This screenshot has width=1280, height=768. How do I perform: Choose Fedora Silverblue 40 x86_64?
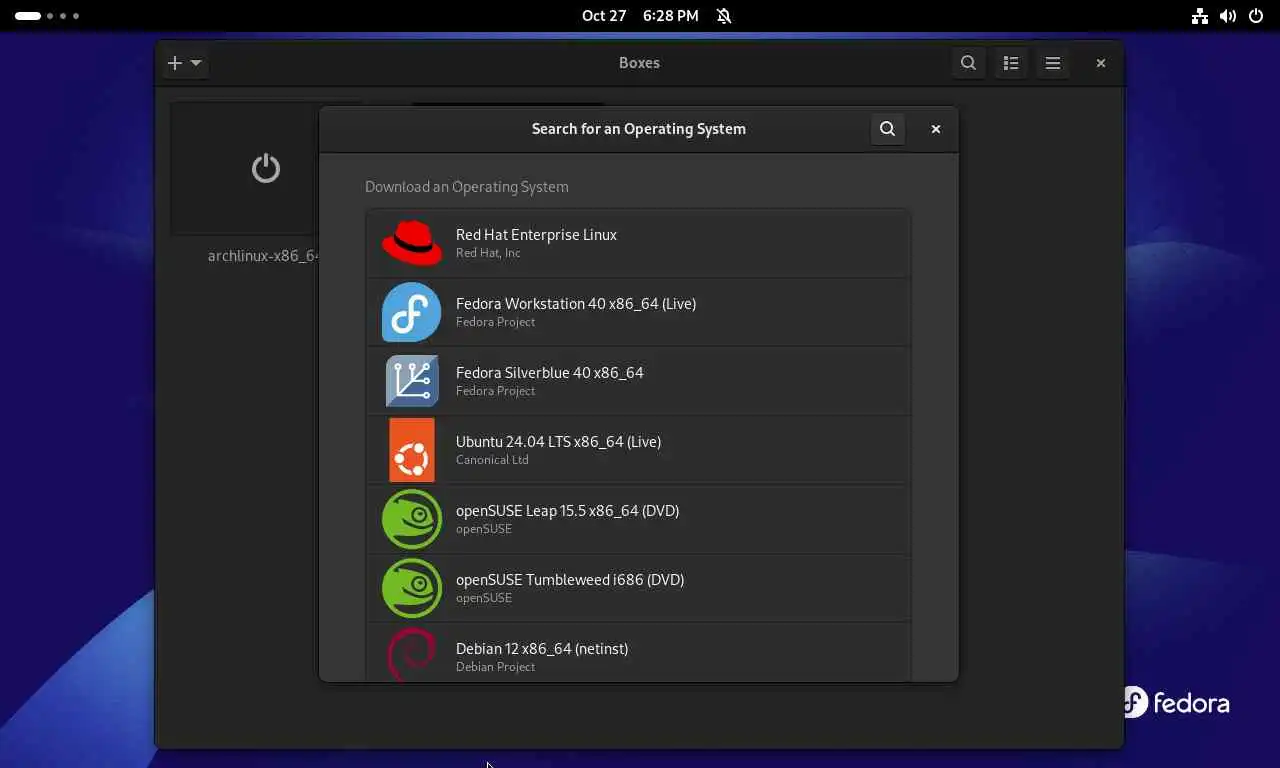point(638,381)
